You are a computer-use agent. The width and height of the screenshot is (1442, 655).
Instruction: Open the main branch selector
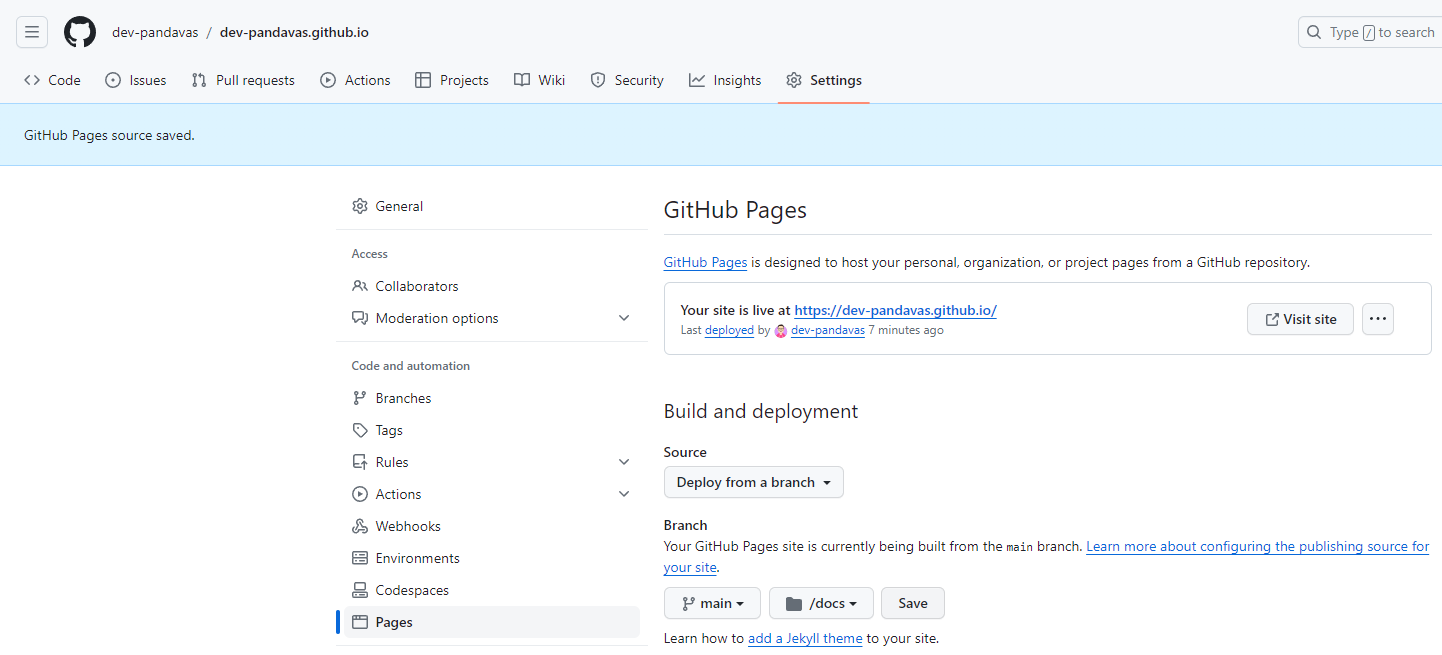pos(712,602)
